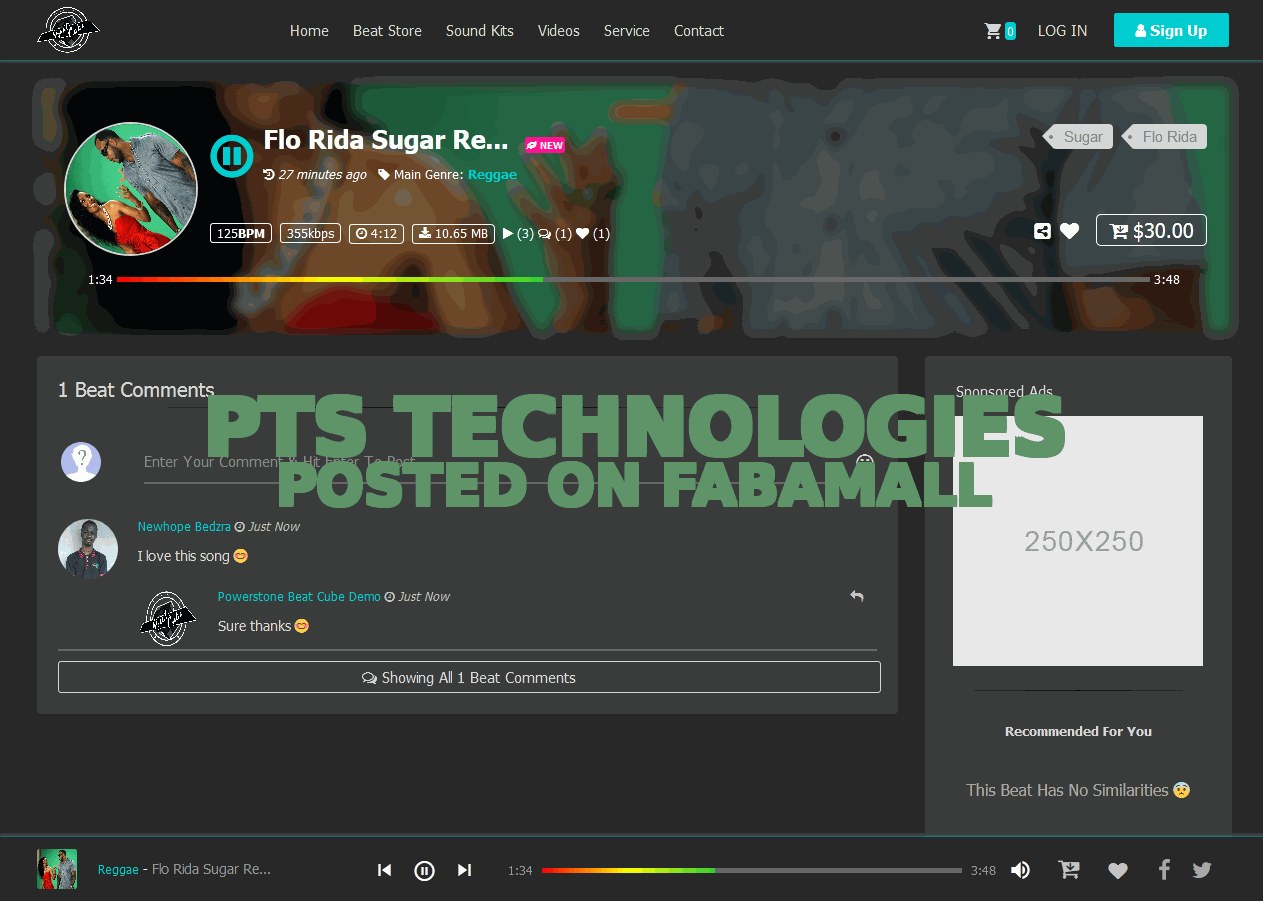Click the 125BPM badge
The image size is (1263, 901).
[241, 234]
